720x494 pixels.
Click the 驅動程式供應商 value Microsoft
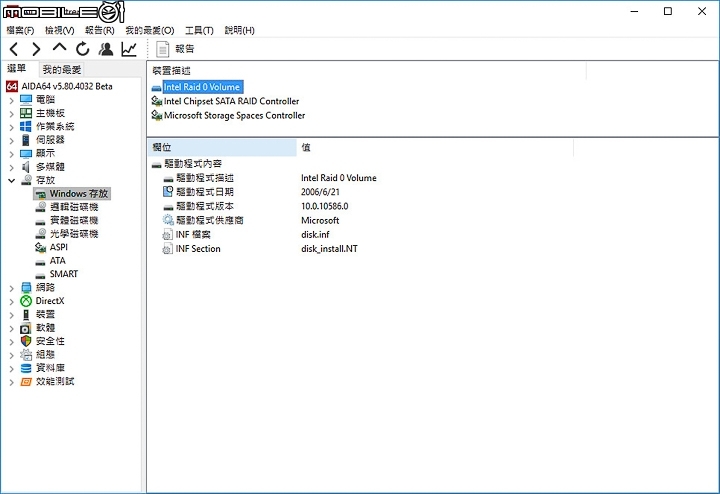(x=320, y=220)
